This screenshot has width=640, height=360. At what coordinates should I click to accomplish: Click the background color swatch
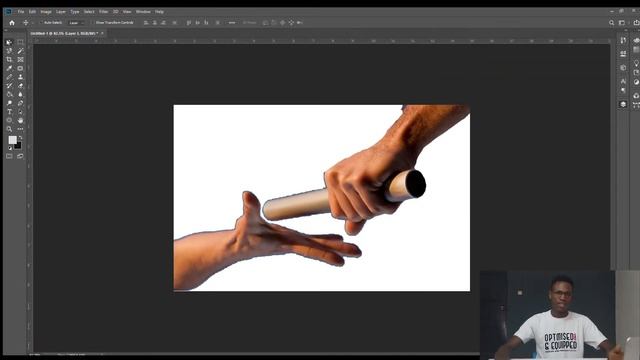[18, 146]
